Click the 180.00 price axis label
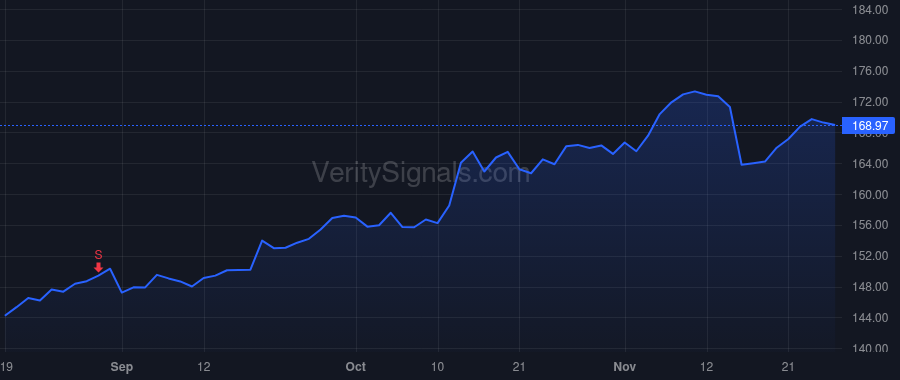900x380 pixels. [870, 40]
